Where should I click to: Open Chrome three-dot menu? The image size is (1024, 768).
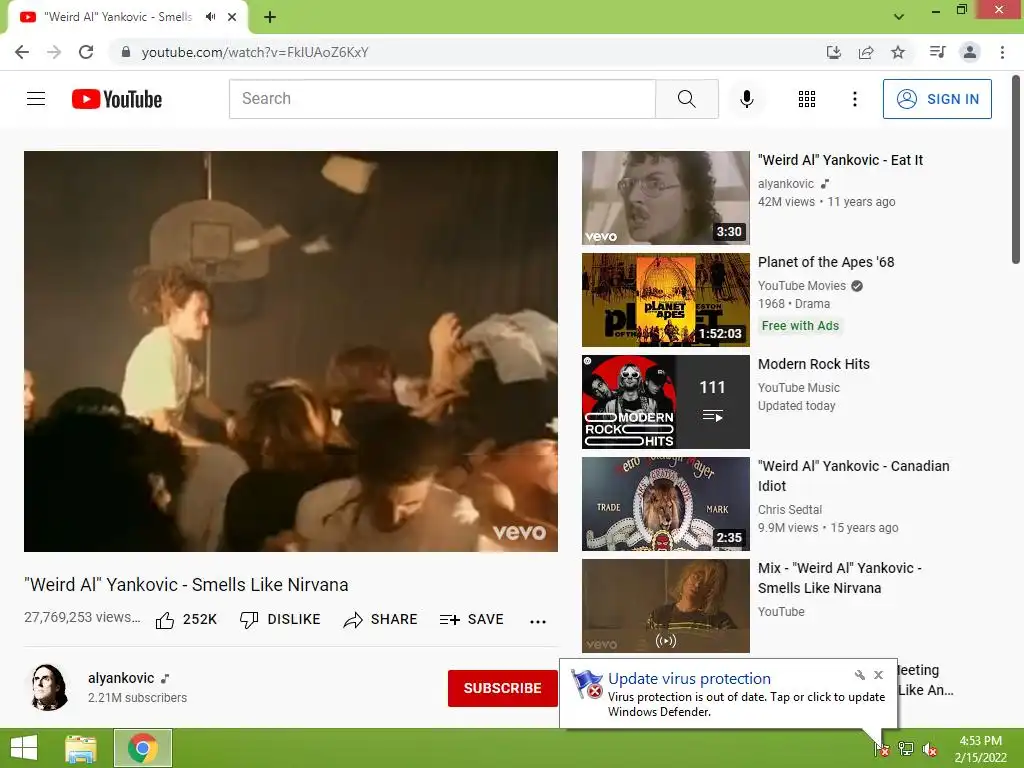[x=1002, y=52]
